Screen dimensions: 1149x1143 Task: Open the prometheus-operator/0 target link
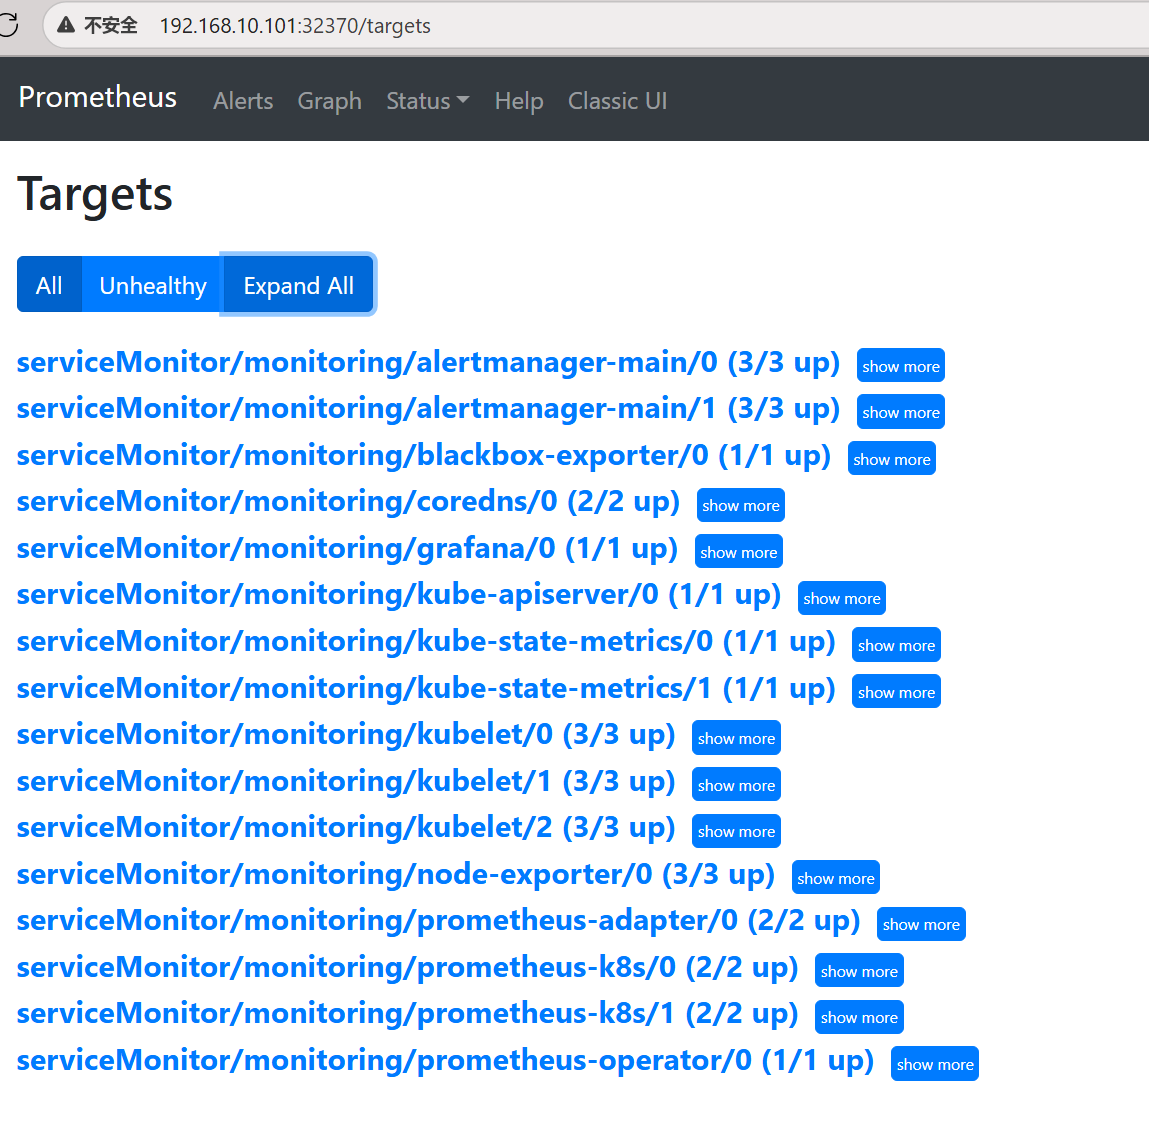click(x=446, y=1061)
